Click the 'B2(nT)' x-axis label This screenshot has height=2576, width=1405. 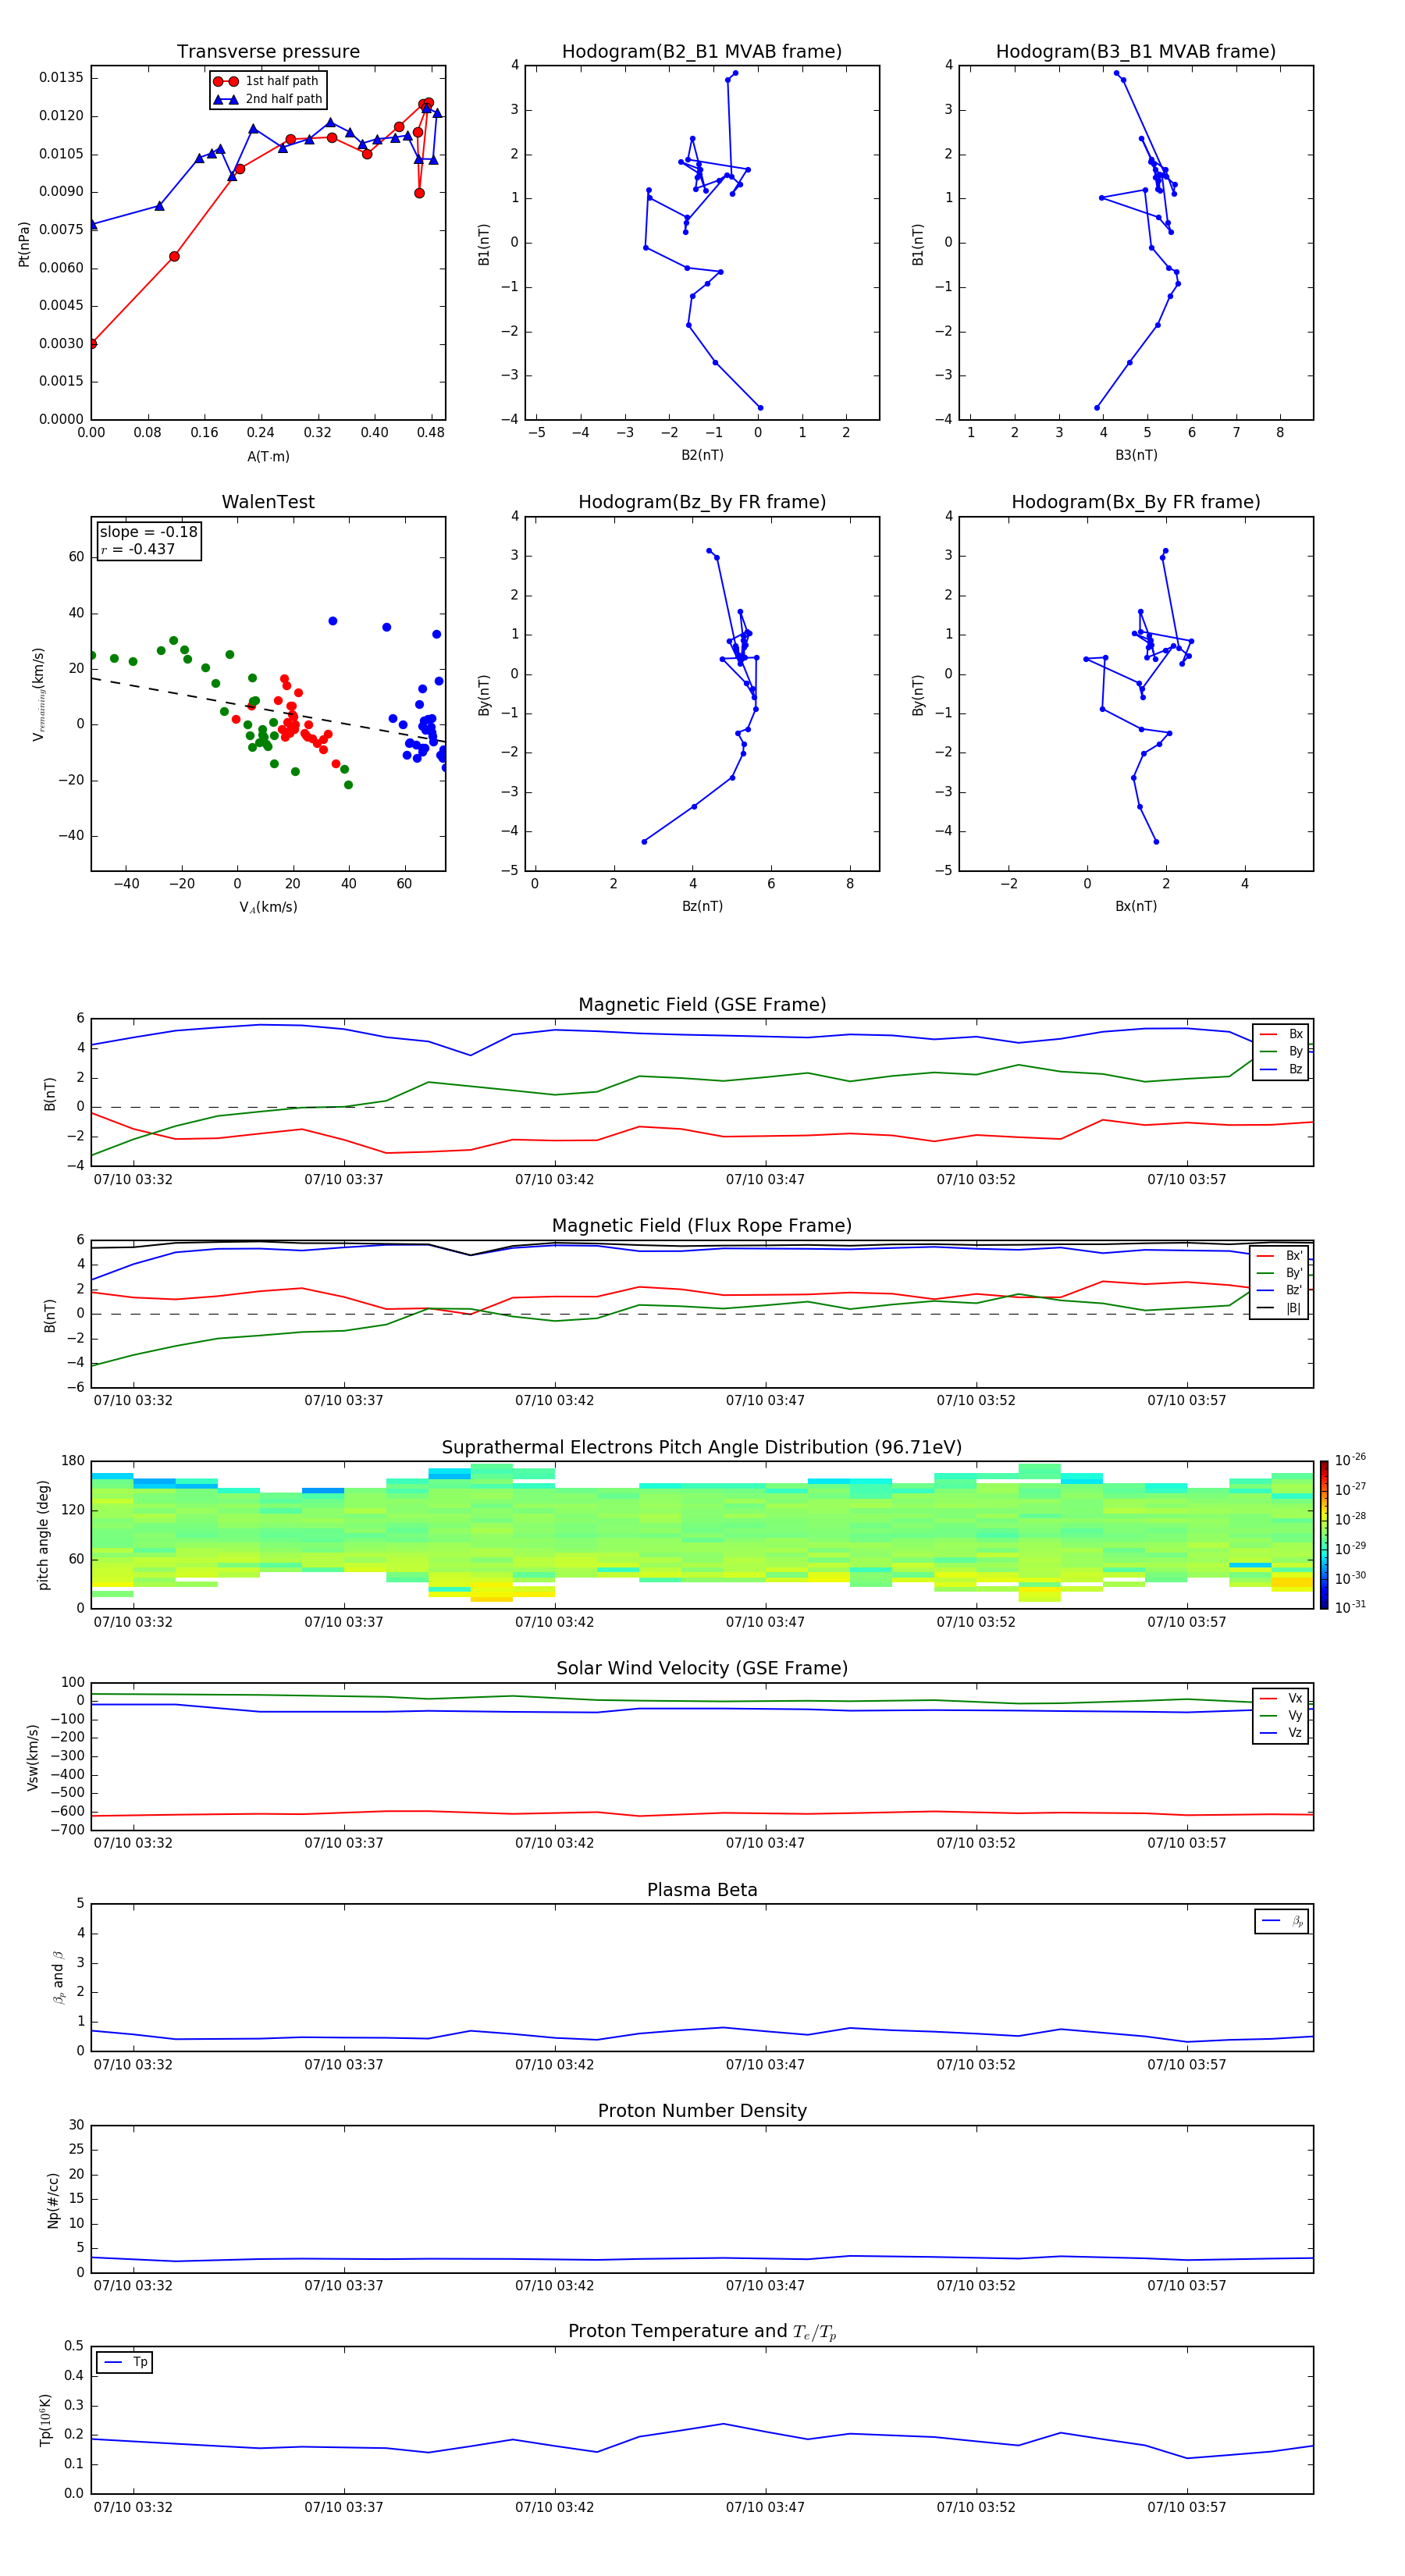coord(702,455)
